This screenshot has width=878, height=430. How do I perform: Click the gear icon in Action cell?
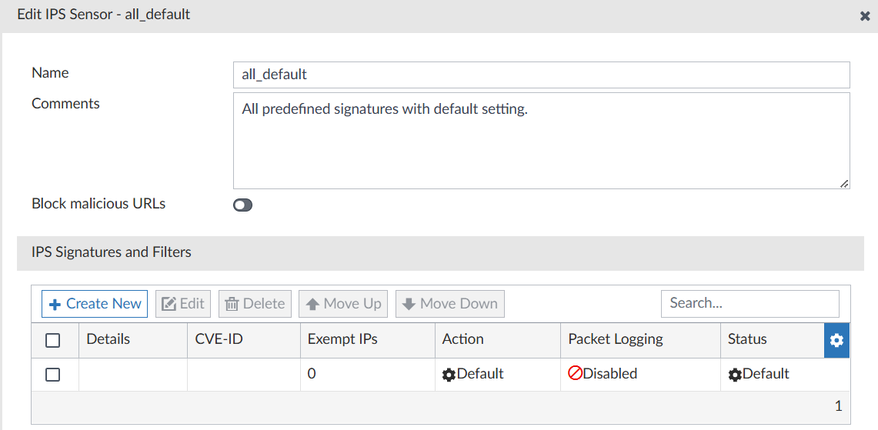pyautogui.click(x=449, y=374)
